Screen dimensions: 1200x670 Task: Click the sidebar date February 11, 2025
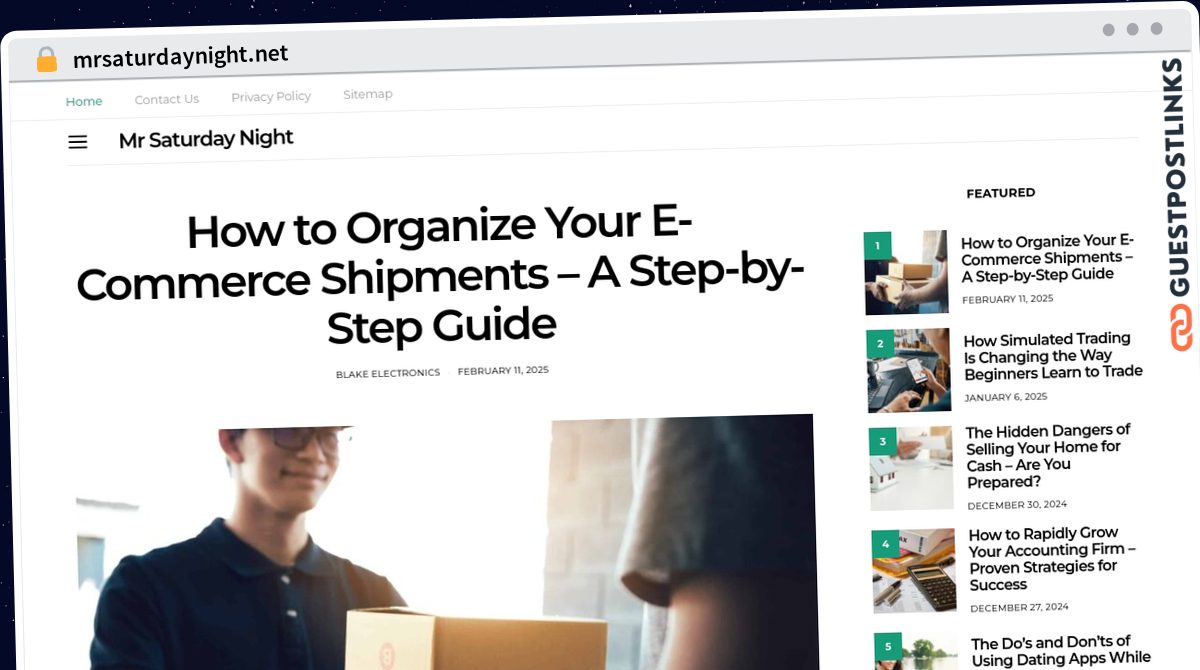point(1008,299)
